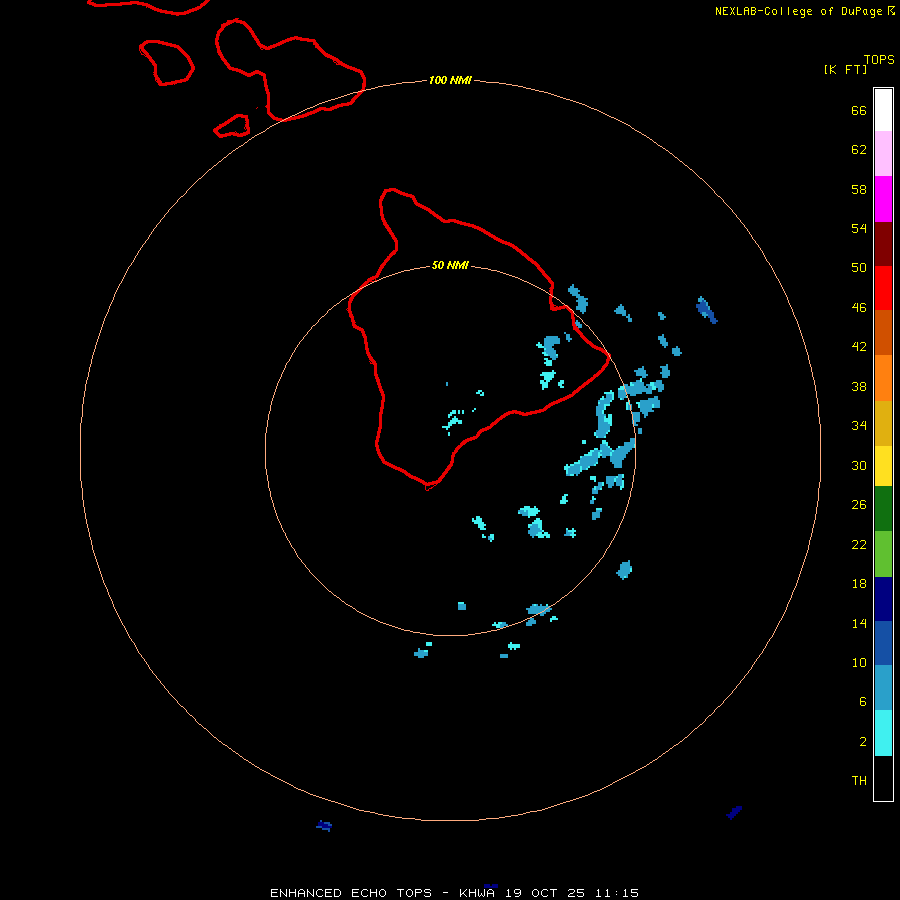The width and height of the screenshot is (900, 900).
Task: Select the cyan legend swatch
Action: [x=883, y=733]
